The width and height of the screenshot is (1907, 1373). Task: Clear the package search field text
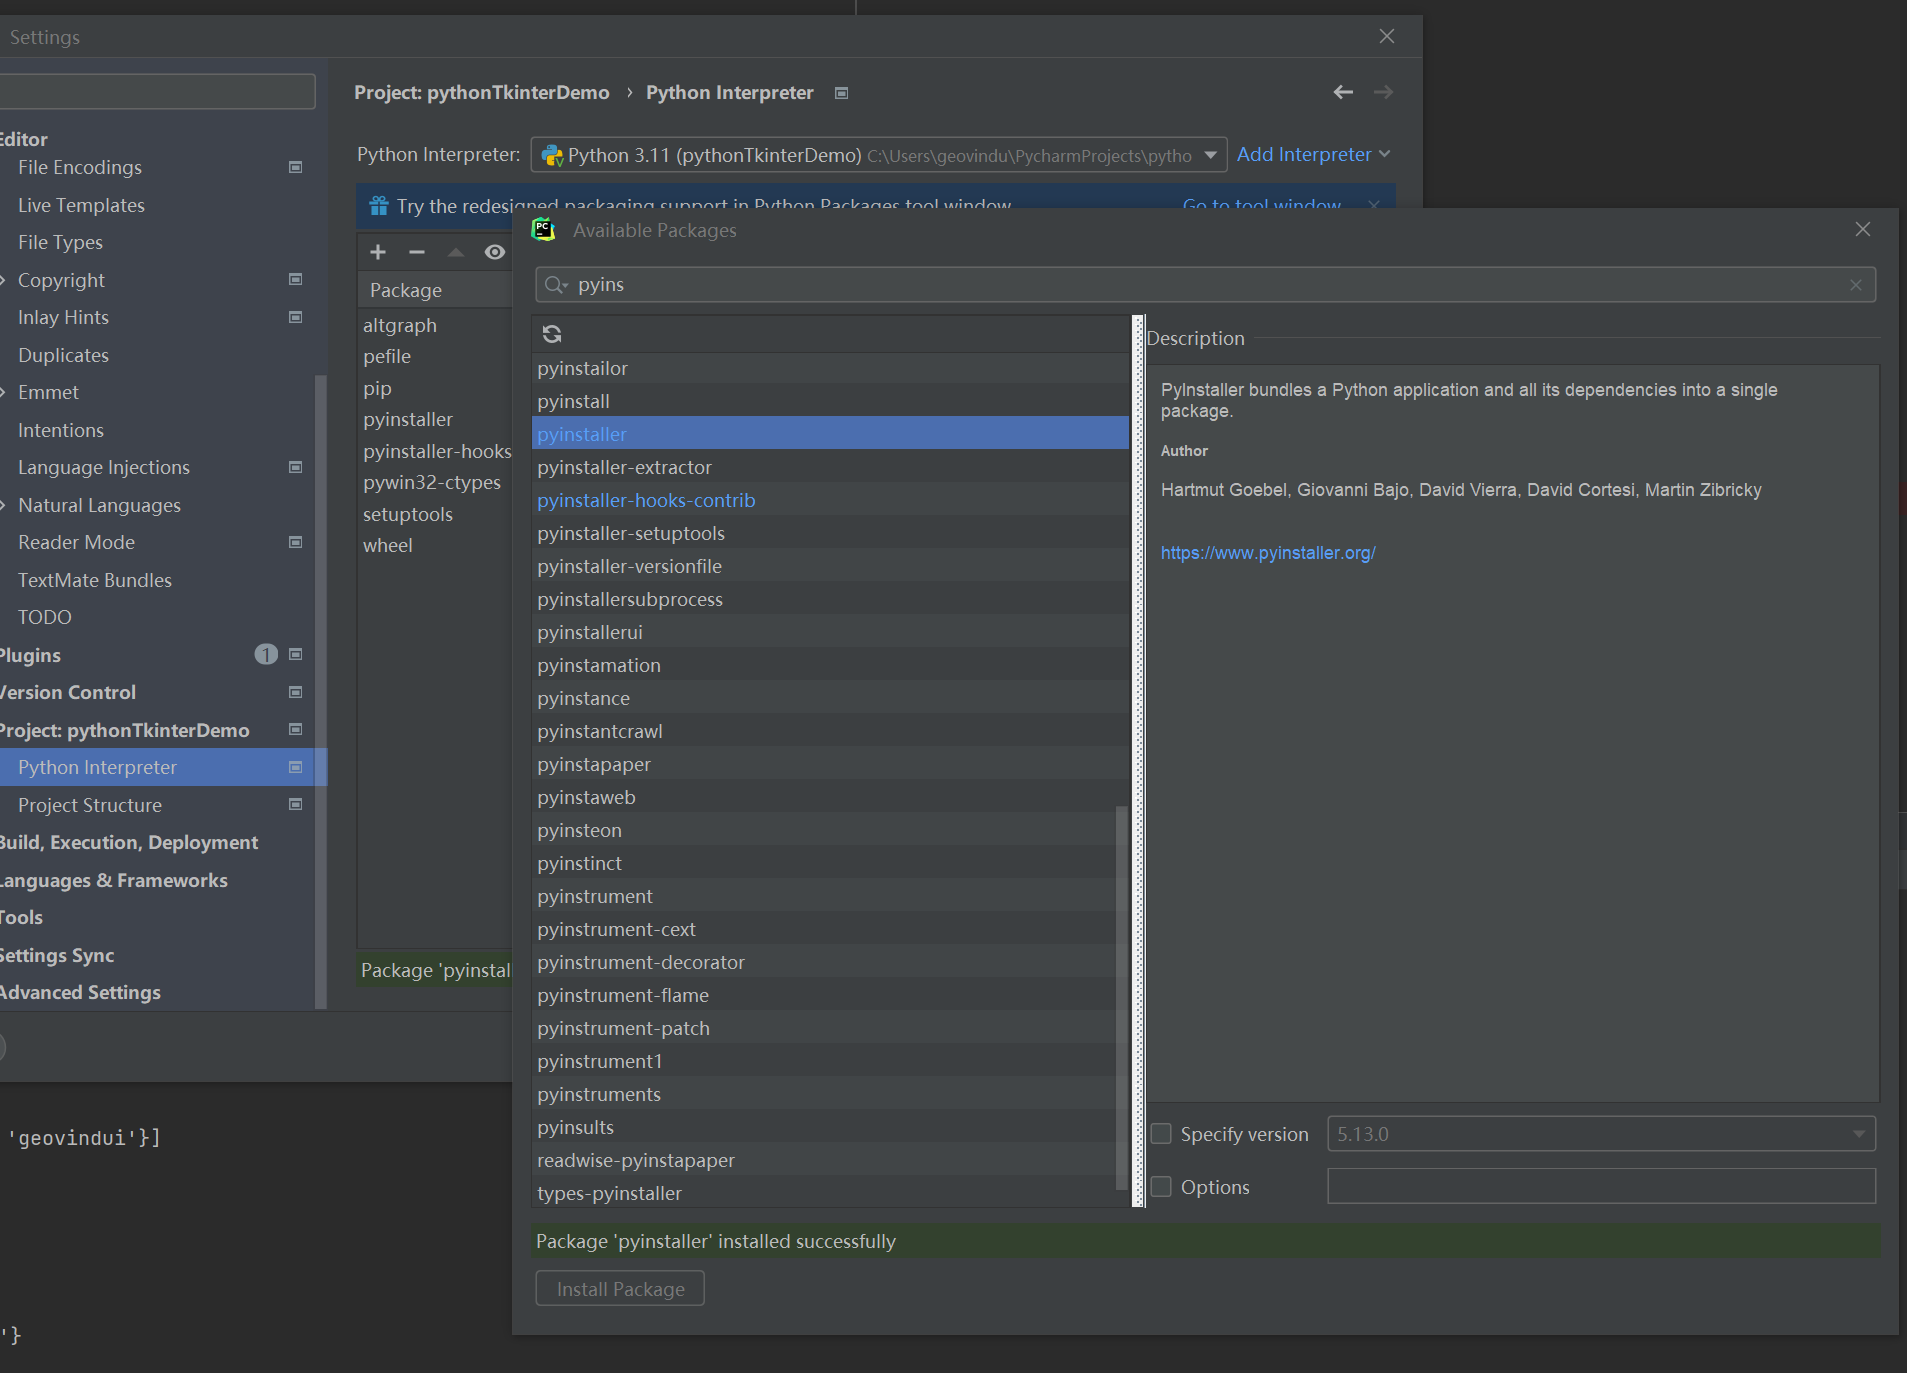pyautogui.click(x=1855, y=285)
